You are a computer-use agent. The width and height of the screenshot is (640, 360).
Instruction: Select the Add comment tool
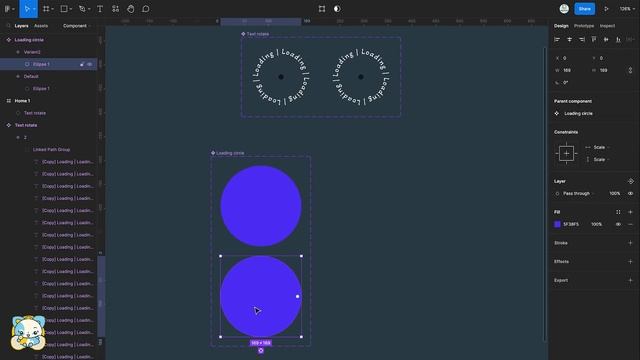click(146, 9)
